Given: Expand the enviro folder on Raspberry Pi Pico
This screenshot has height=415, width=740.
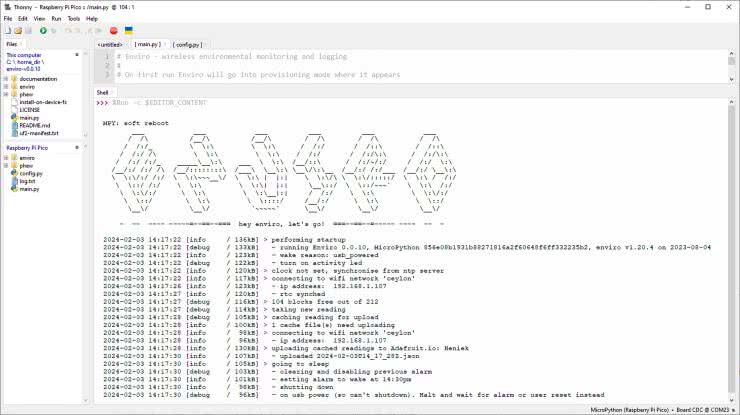Looking at the screenshot, I should pyautogui.click(x=6, y=157).
